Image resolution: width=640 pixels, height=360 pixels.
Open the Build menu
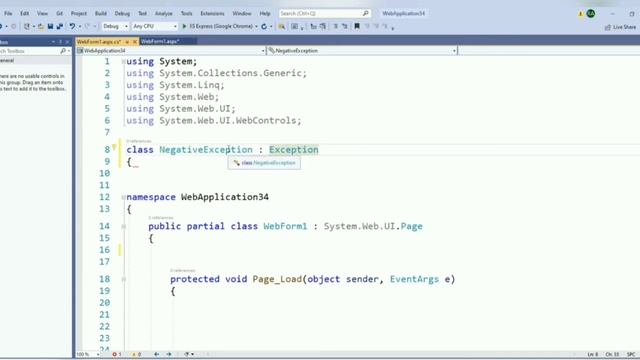[x=101, y=13]
